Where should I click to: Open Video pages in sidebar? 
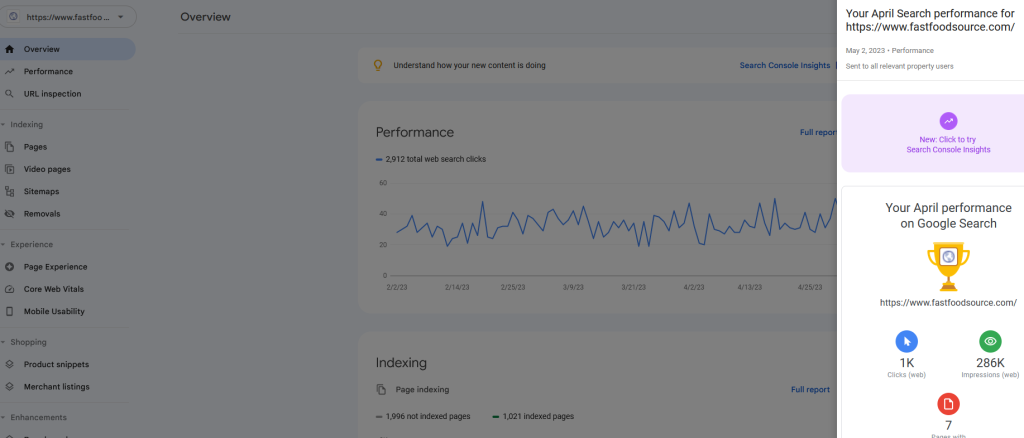[x=47, y=169]
